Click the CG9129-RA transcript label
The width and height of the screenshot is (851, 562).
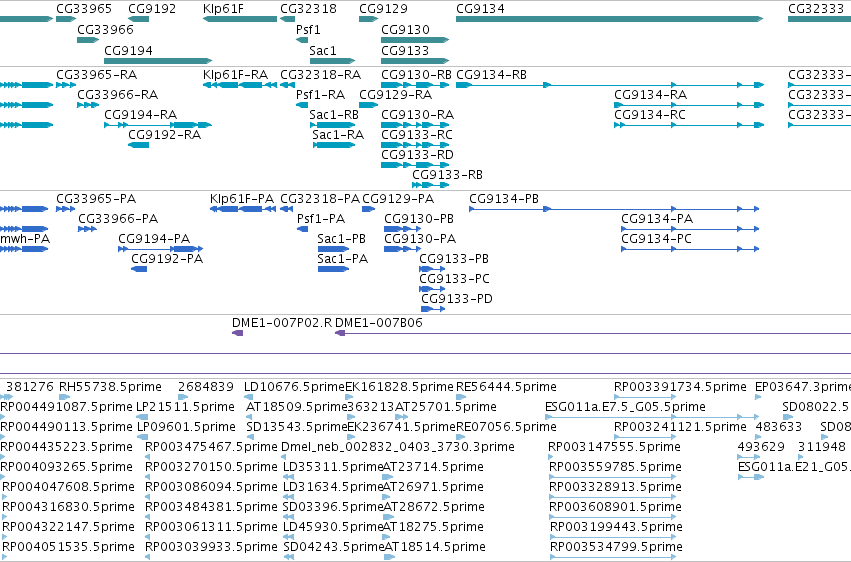[x=396, y=94]
